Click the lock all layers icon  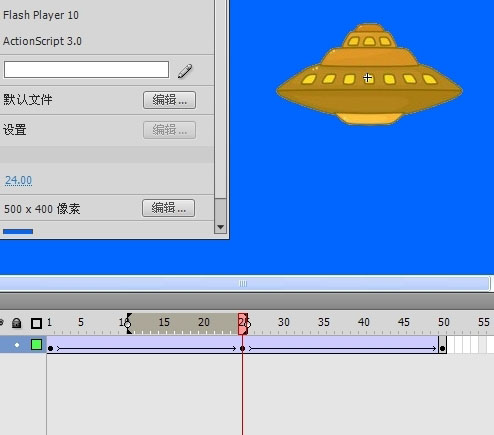16,323
